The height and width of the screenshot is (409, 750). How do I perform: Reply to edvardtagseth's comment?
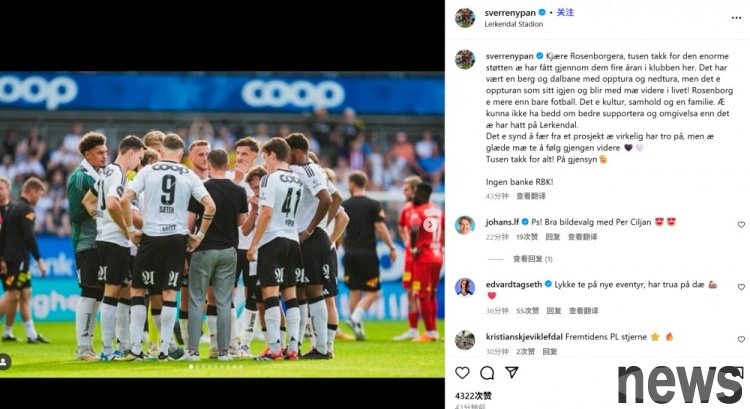[x=553, y=311]
